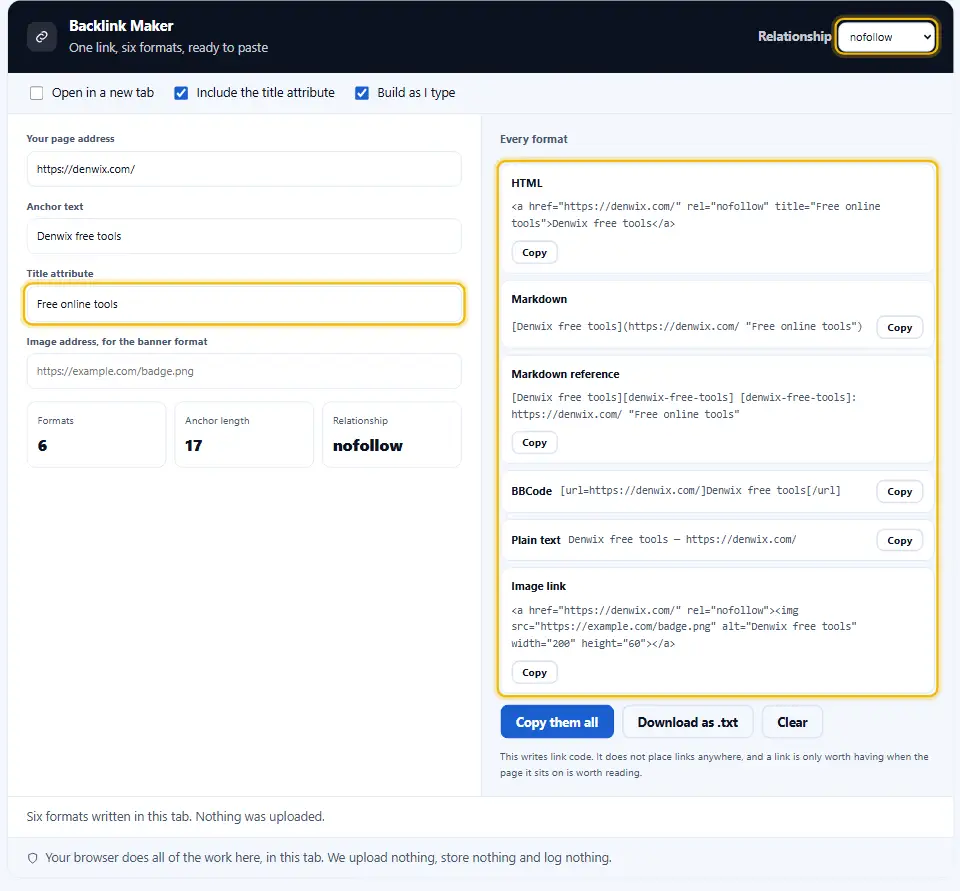This screenshot has height=891, width=960.
Task: Click 'One link, six formats' subtitle
Action: coord(168,48)
